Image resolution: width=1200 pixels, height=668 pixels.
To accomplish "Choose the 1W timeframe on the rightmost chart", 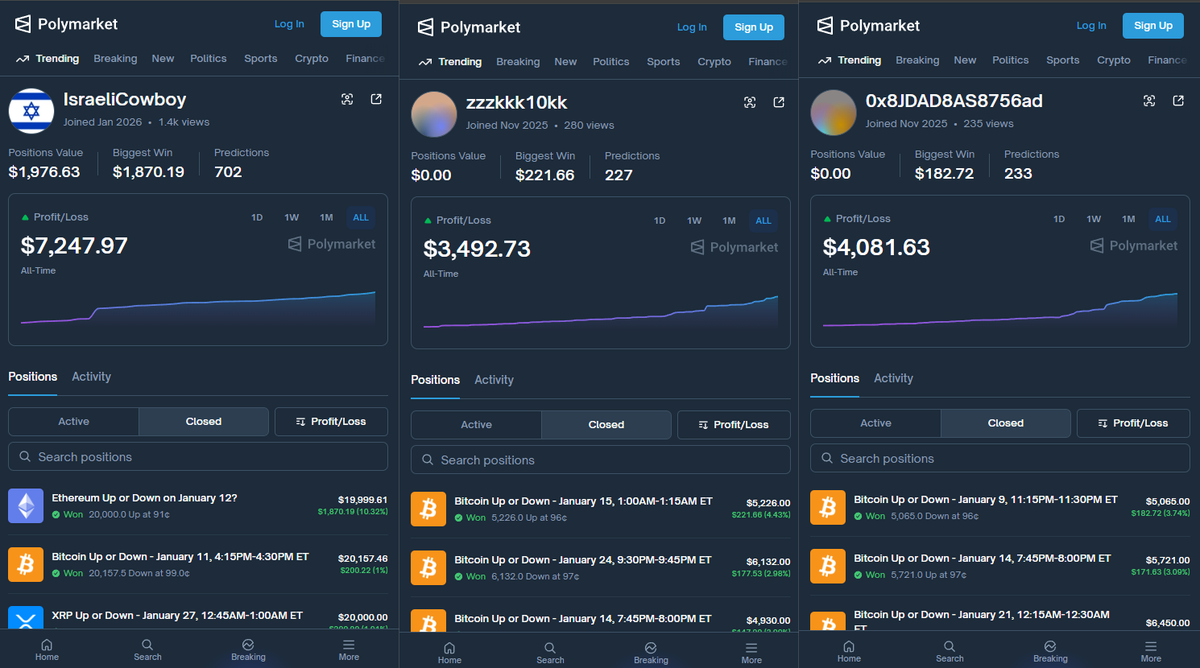I will click(1093, 218).
